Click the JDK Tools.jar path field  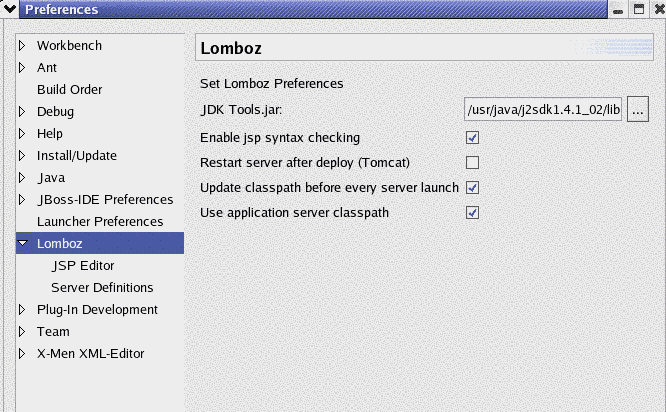click(543, 109)
